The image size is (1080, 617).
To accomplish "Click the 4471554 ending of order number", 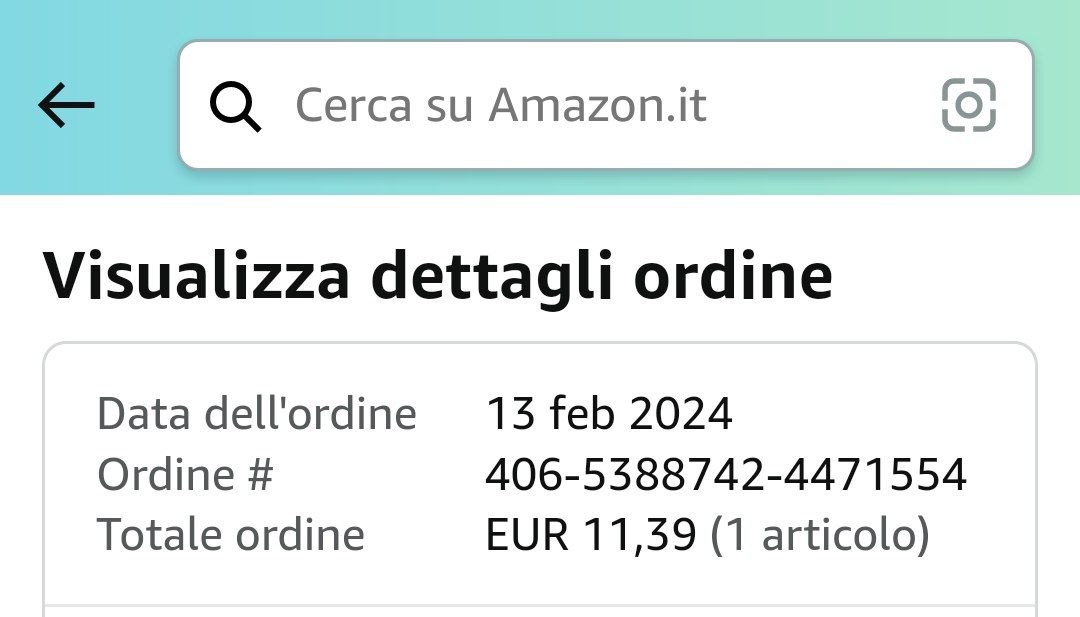I will (x=875, y=474).
